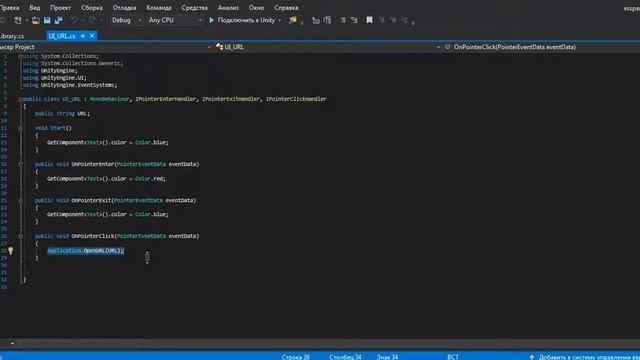Open the Анализ menu
Viewport: 640px width, 360px height.
pos(228,8)
